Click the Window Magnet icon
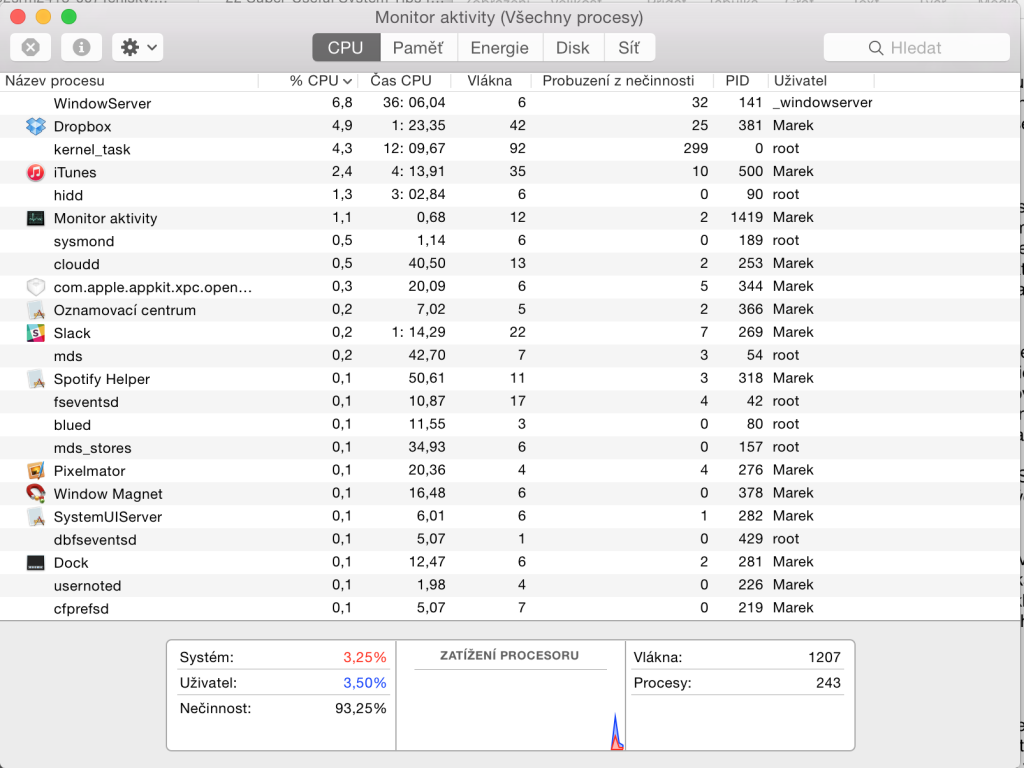This screenshot has height=768, width=1024. pos(35,493)
